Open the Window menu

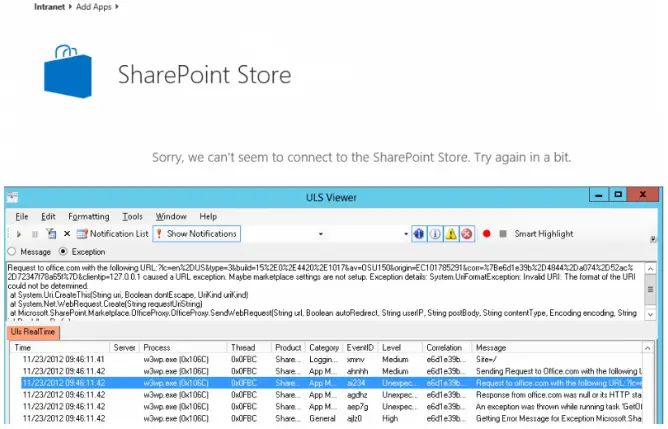(x=171, y=216)
